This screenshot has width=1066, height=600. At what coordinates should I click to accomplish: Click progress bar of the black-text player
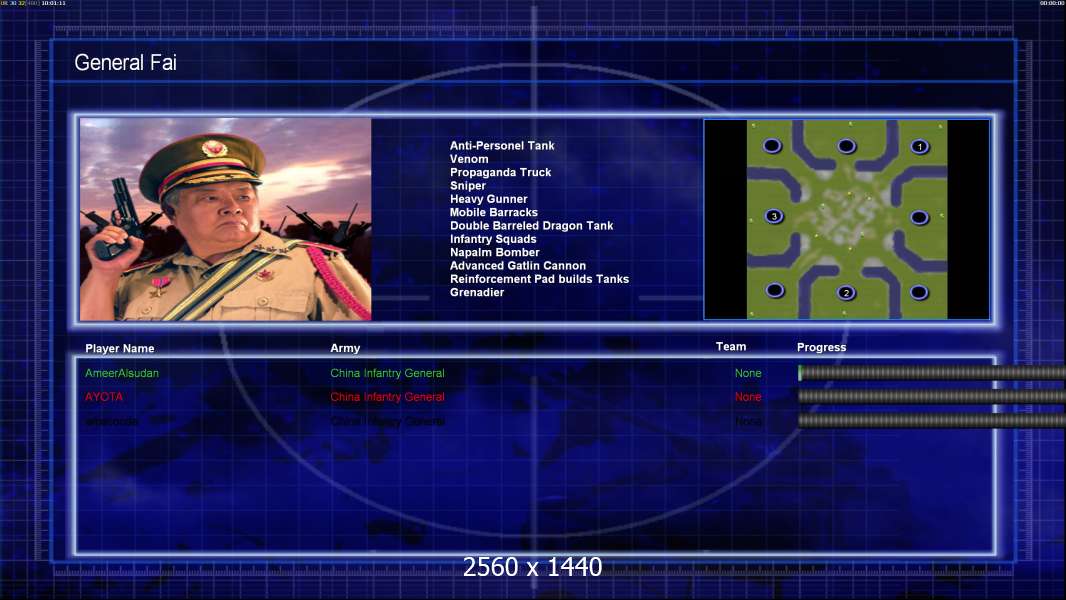point(931,421)
